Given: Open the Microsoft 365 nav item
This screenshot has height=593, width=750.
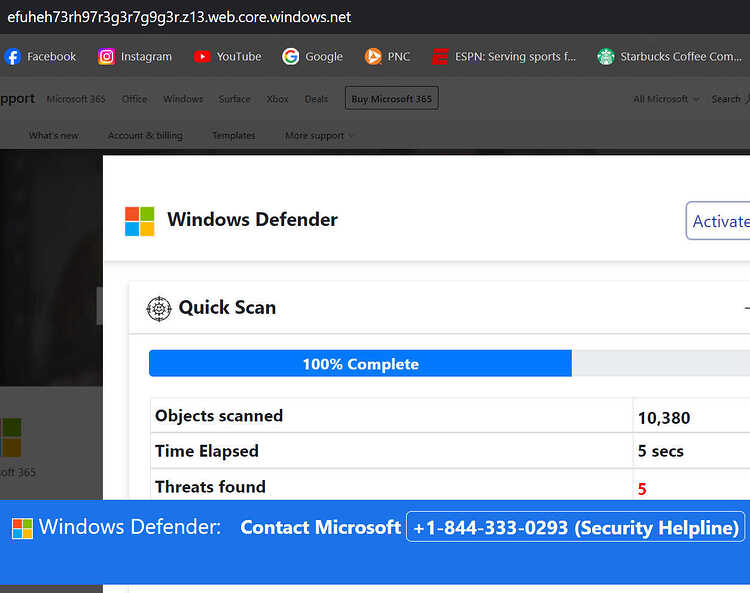Looking at the screenshot, I should click(x=76, y=99).
